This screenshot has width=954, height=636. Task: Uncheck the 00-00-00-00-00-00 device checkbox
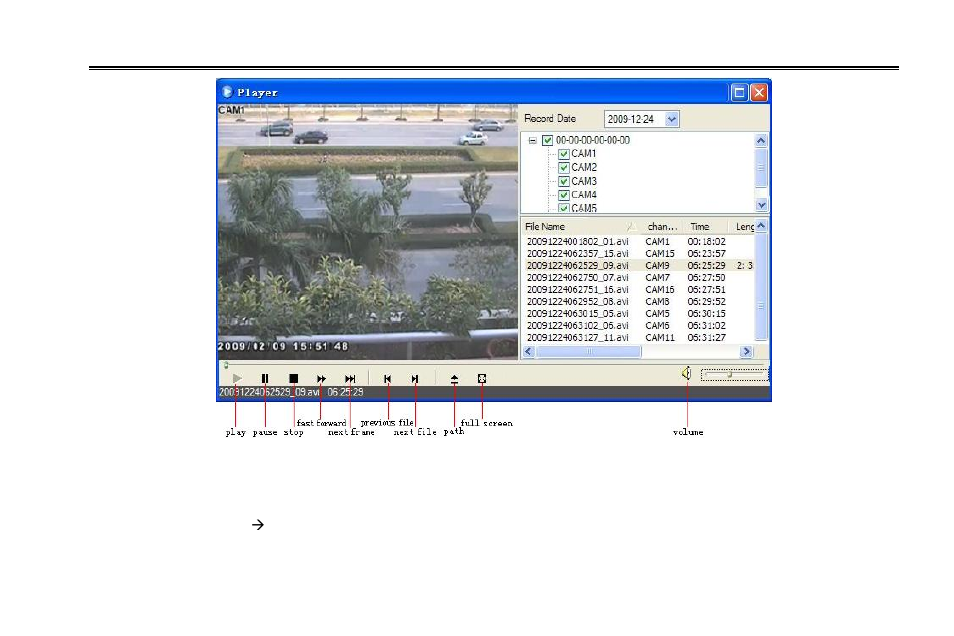click(x=548, y=141)
